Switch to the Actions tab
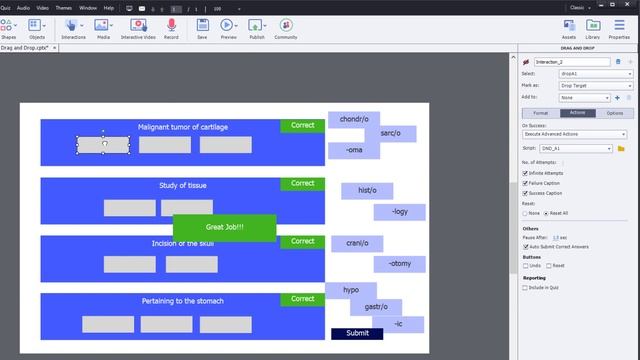Screen dimensions: 640x360 [x=578, y=113]
